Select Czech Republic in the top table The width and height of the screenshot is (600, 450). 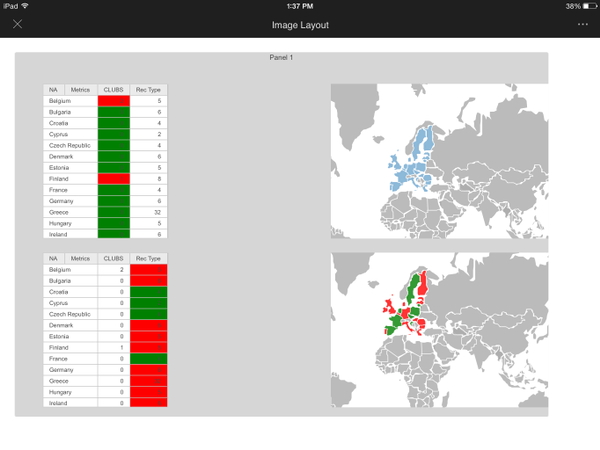(x=69, y=145)
